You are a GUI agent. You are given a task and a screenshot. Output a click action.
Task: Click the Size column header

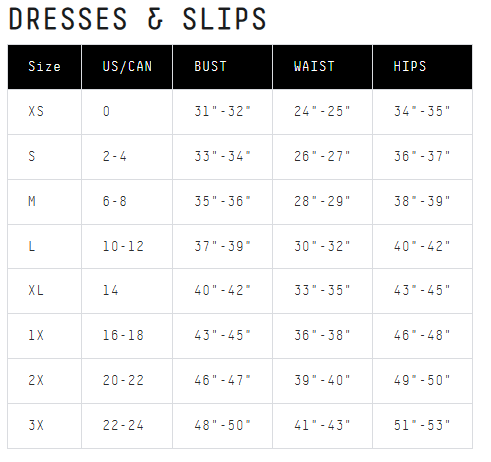tap(44, 67)
